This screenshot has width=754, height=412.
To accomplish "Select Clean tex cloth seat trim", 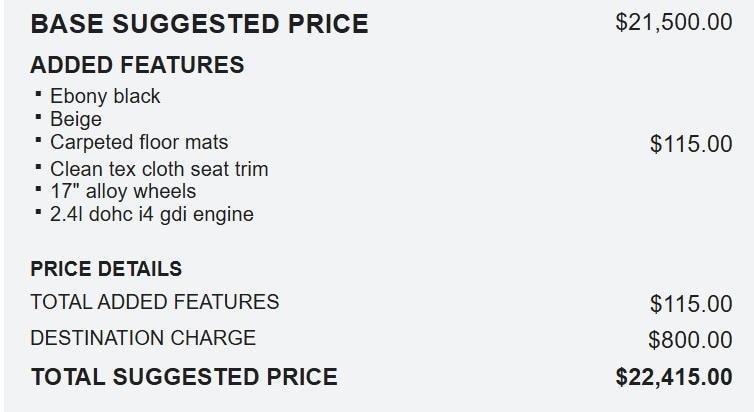I will point(159,168).
